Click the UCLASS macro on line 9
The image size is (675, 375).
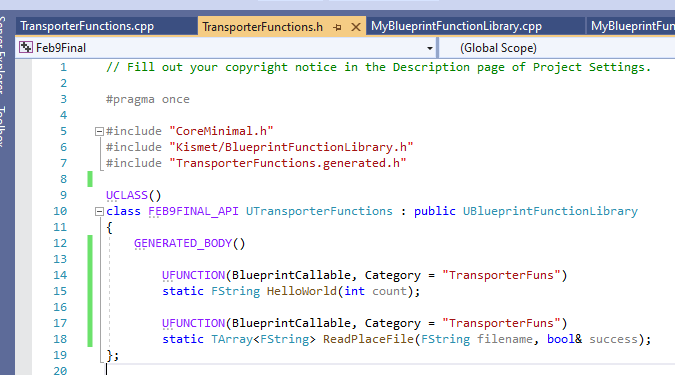tap(127, 195)
